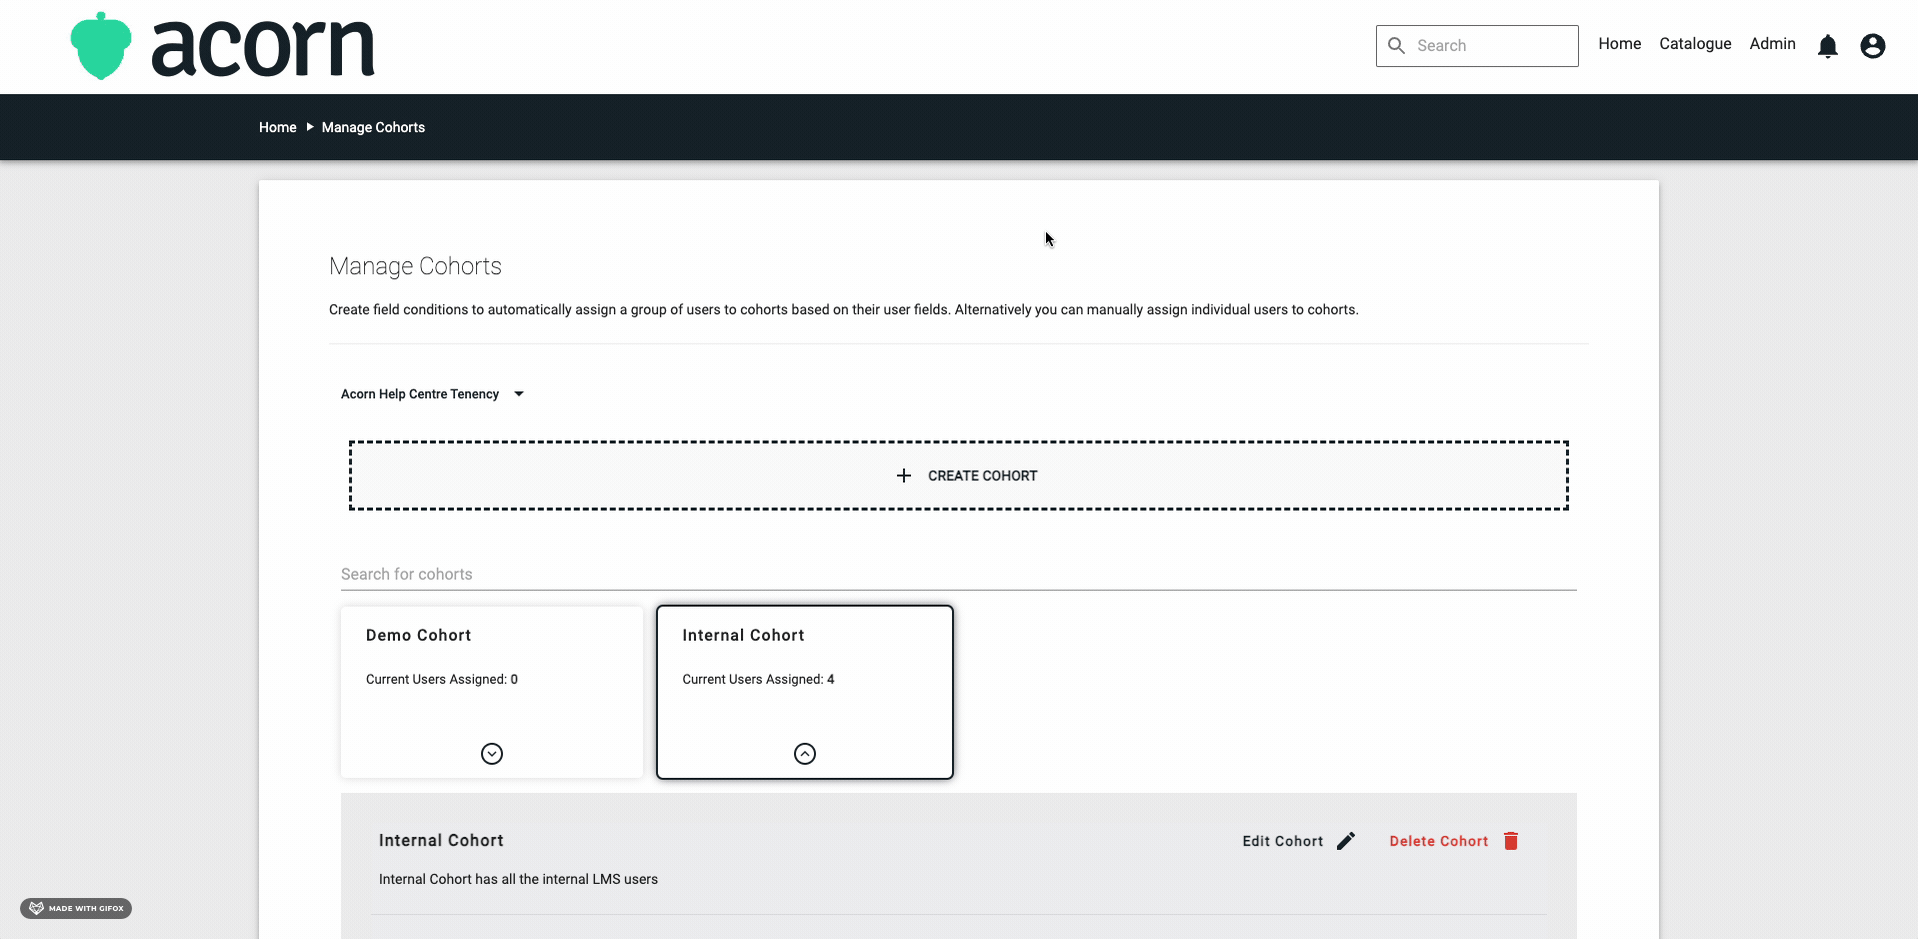Click the Home breadcrumb link

click(277, 127)
